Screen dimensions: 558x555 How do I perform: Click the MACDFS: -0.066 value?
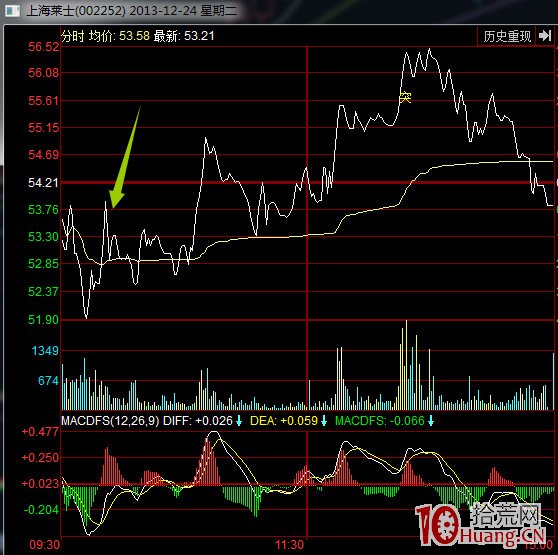(380, 421)
